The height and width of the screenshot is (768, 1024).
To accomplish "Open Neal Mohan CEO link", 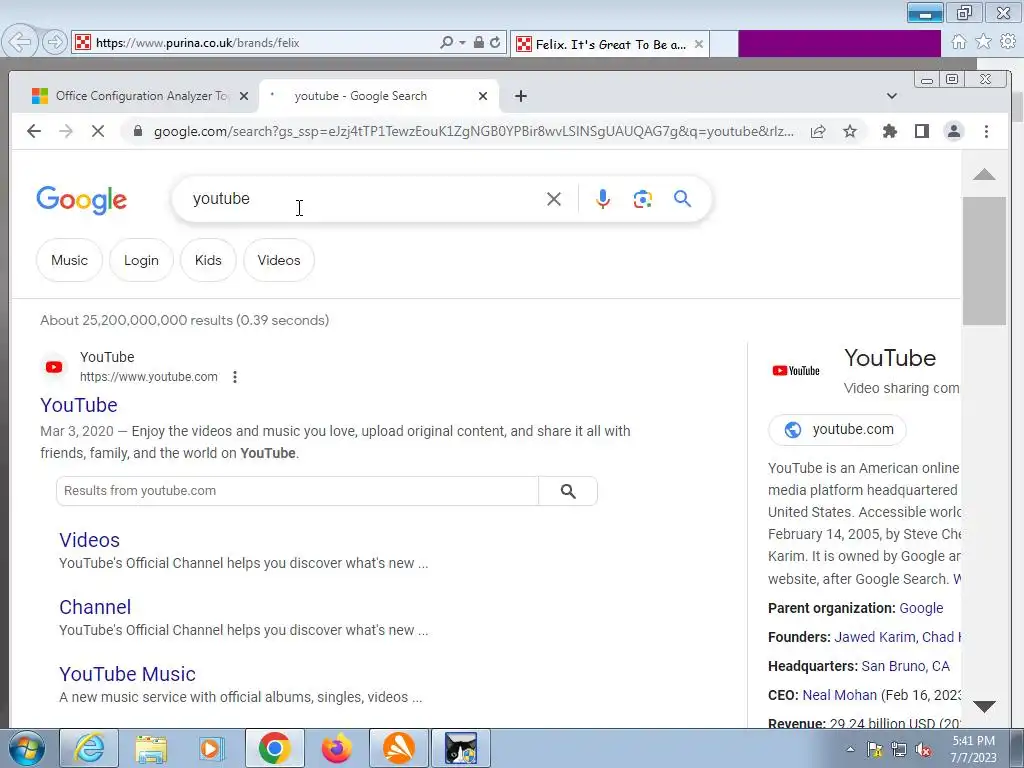I will click(839, 695).
